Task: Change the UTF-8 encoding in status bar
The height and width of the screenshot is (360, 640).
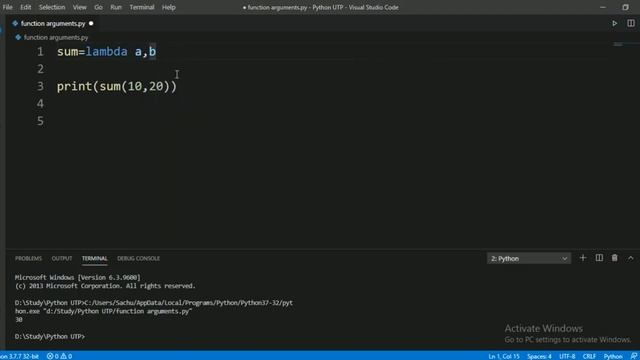Action: (567, 356)
